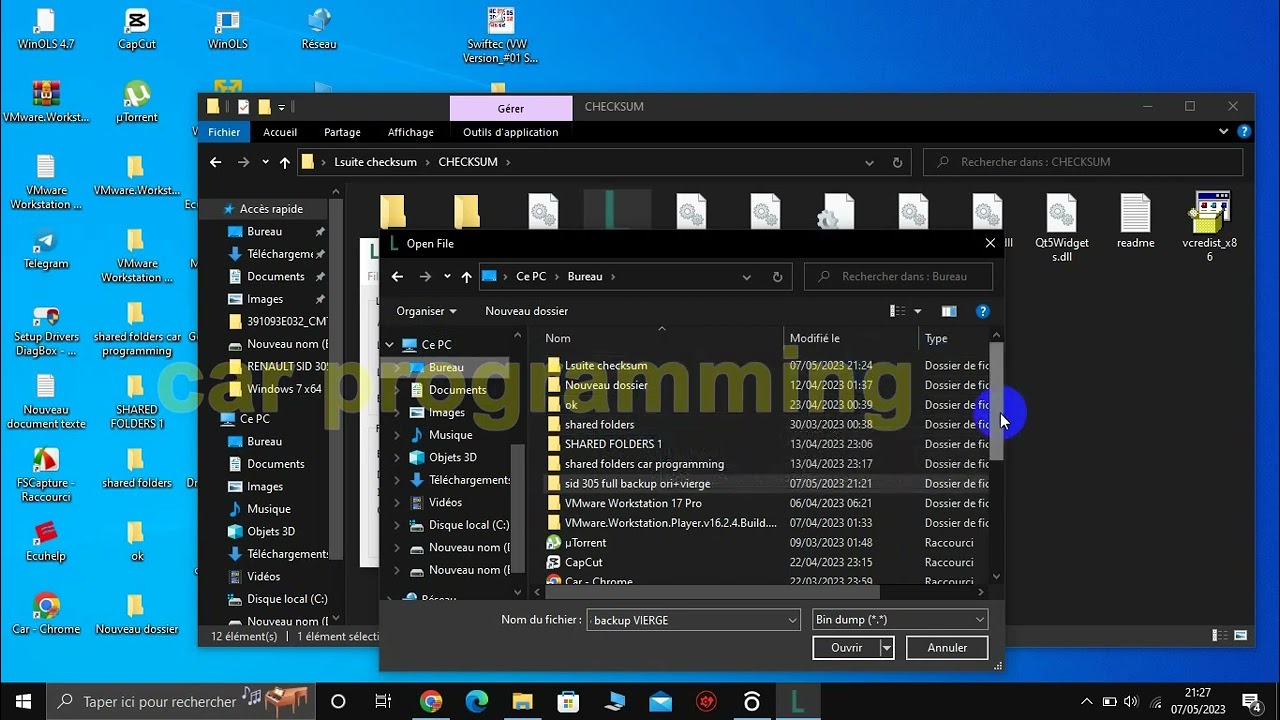This screenshot has height=720, width=1280.
Task: Click Lsuite checksum in address breadcrumb
Action: pyautogui.click(x=375, y=162)
